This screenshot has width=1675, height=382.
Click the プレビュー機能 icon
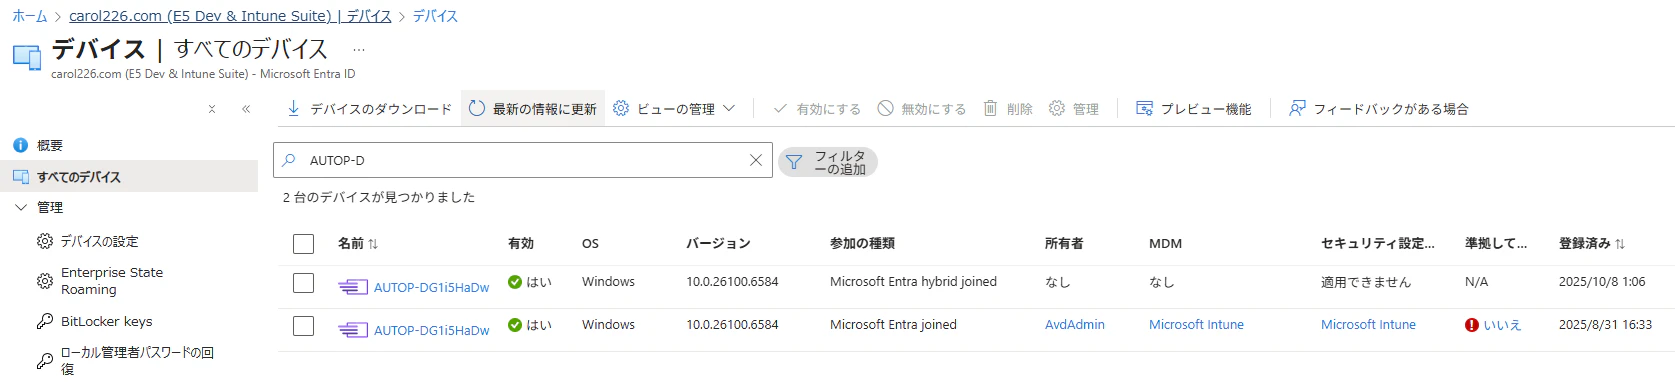coord(1145,108)
